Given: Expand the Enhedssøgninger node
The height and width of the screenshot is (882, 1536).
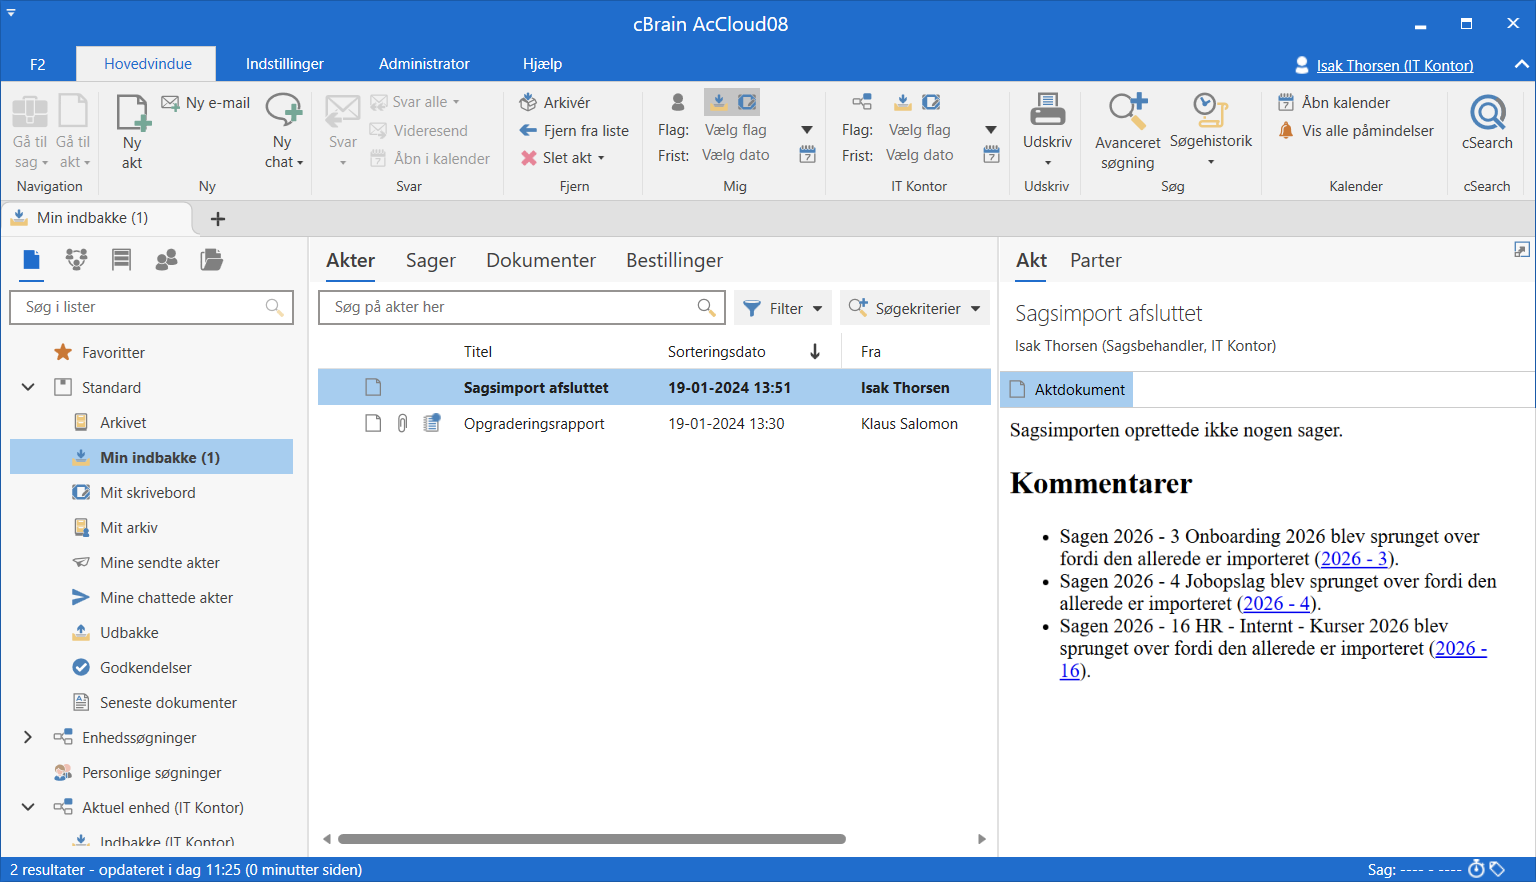Looking at the screenshot, I should point(28,737).
